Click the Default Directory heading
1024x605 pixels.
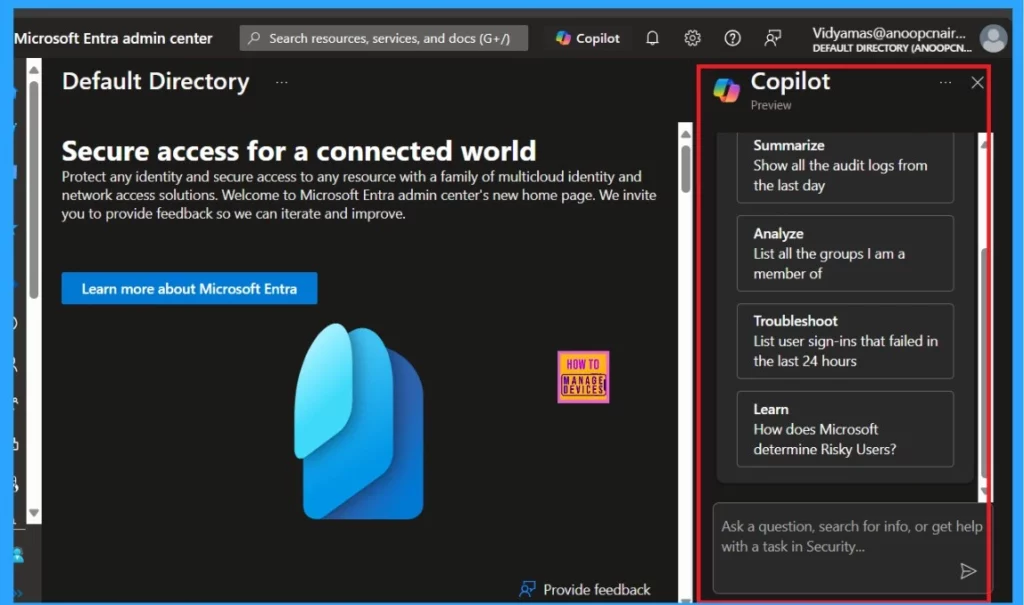click(155, 82)
